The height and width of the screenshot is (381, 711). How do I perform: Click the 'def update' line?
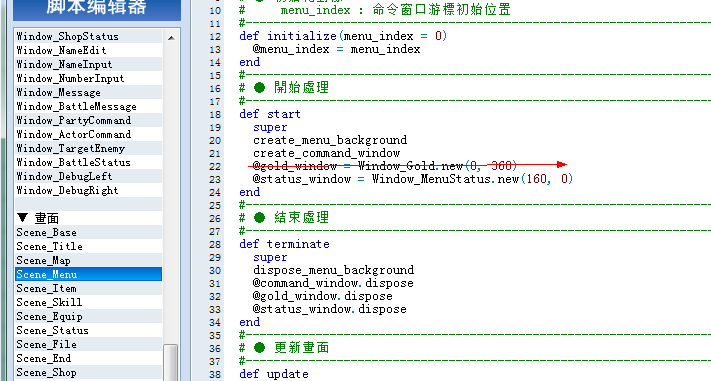(x=274, y=375)
